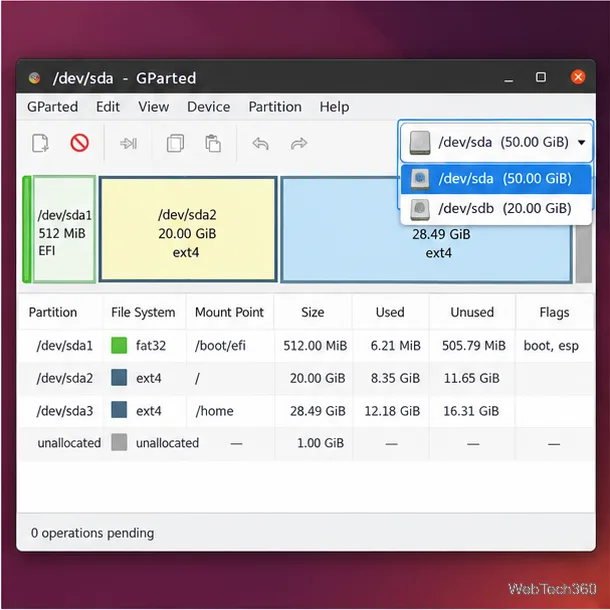Select the unallocated partition name in table
Viewport: 610px width, 610px height.
coord(69,443)
